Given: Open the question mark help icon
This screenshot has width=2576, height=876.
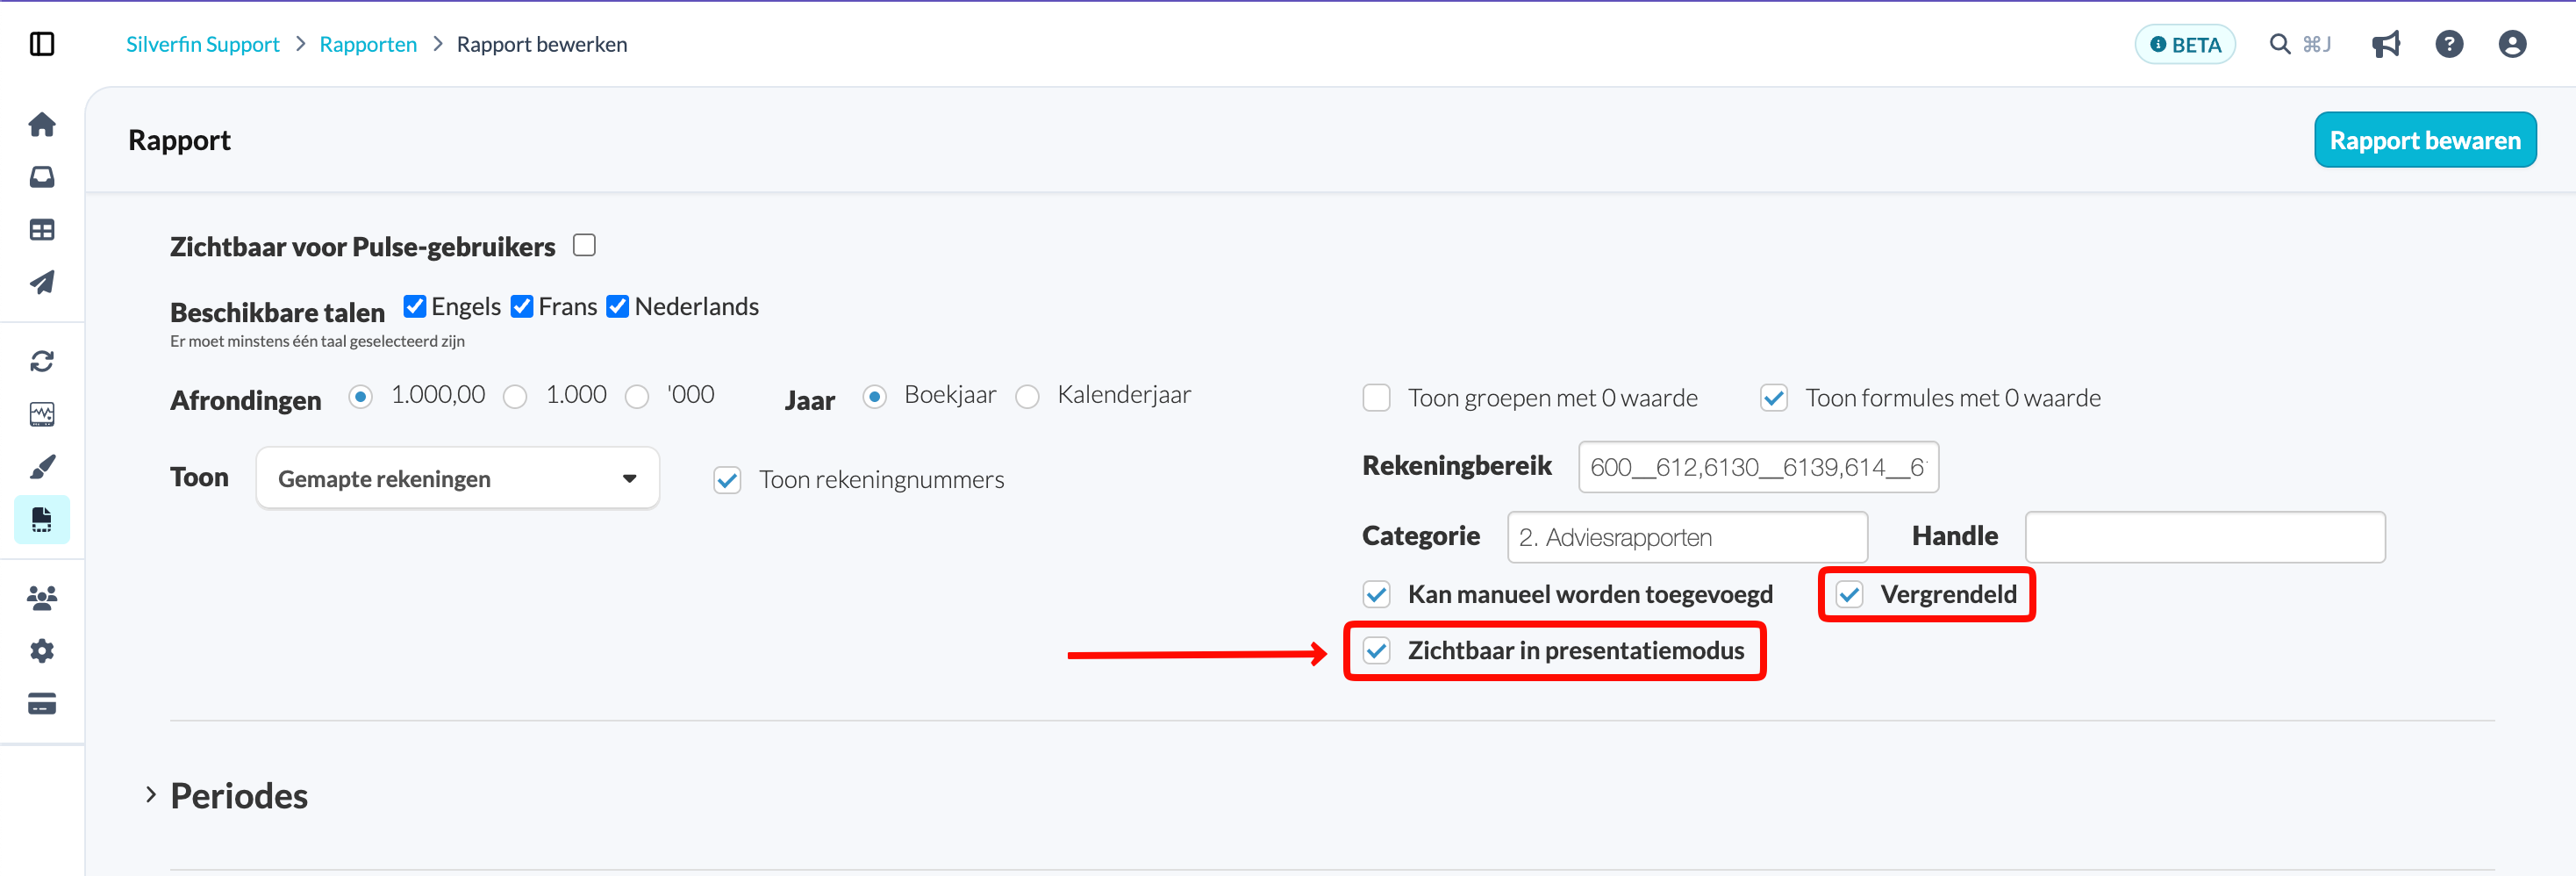Looking at the screenshot, I should (x=2449, y=44).
